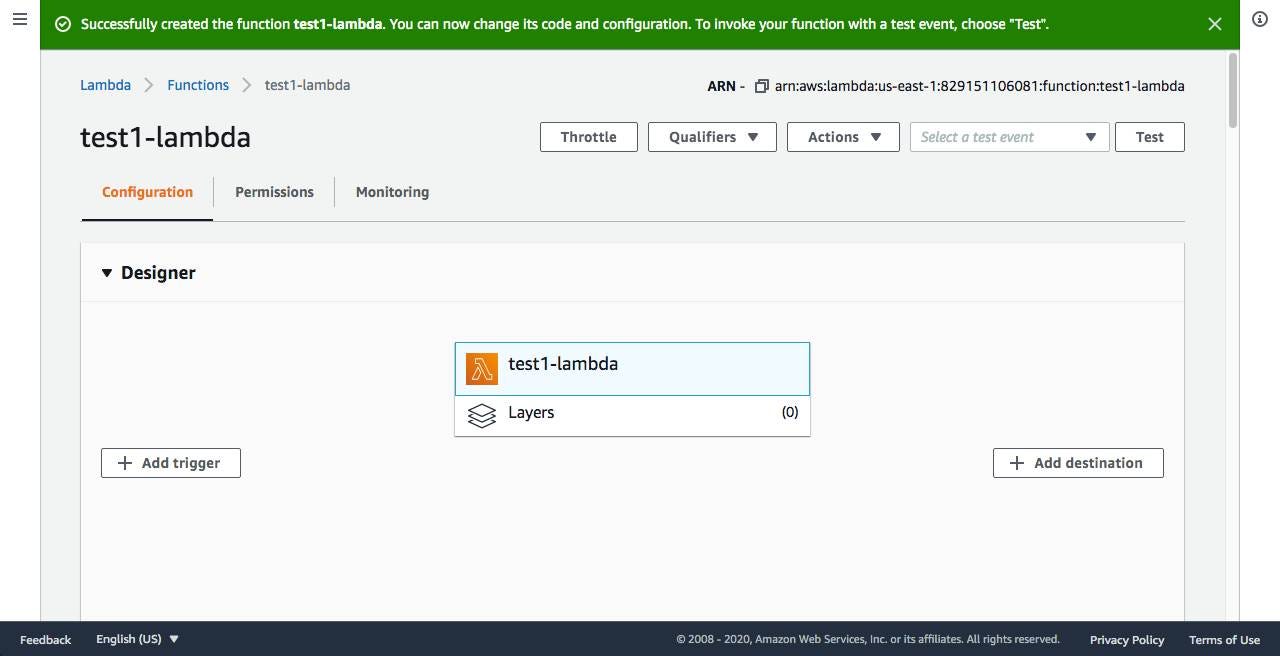Dismiss the green success banner
Screen dimensions: 1280x656
[1215, 24]
